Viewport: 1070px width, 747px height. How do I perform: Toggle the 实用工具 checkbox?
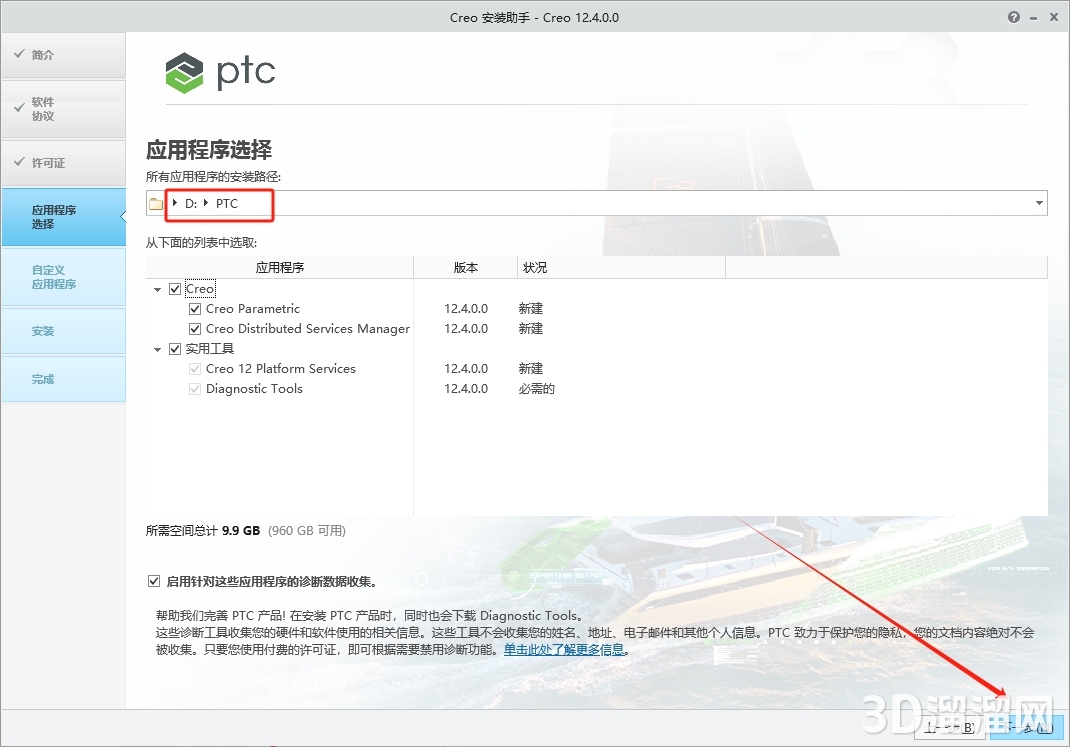coord(174,348)
